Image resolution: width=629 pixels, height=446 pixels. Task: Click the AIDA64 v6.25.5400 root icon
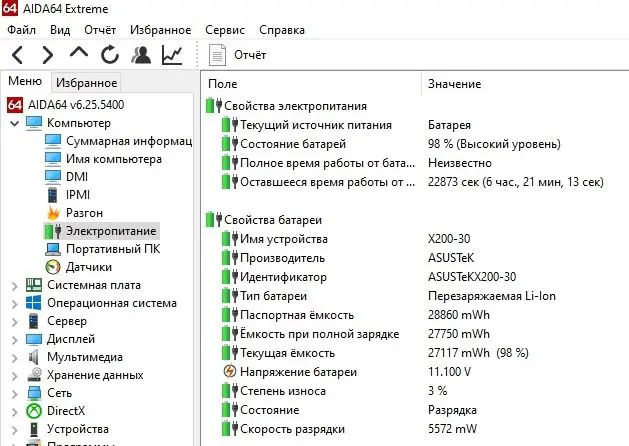15,105
